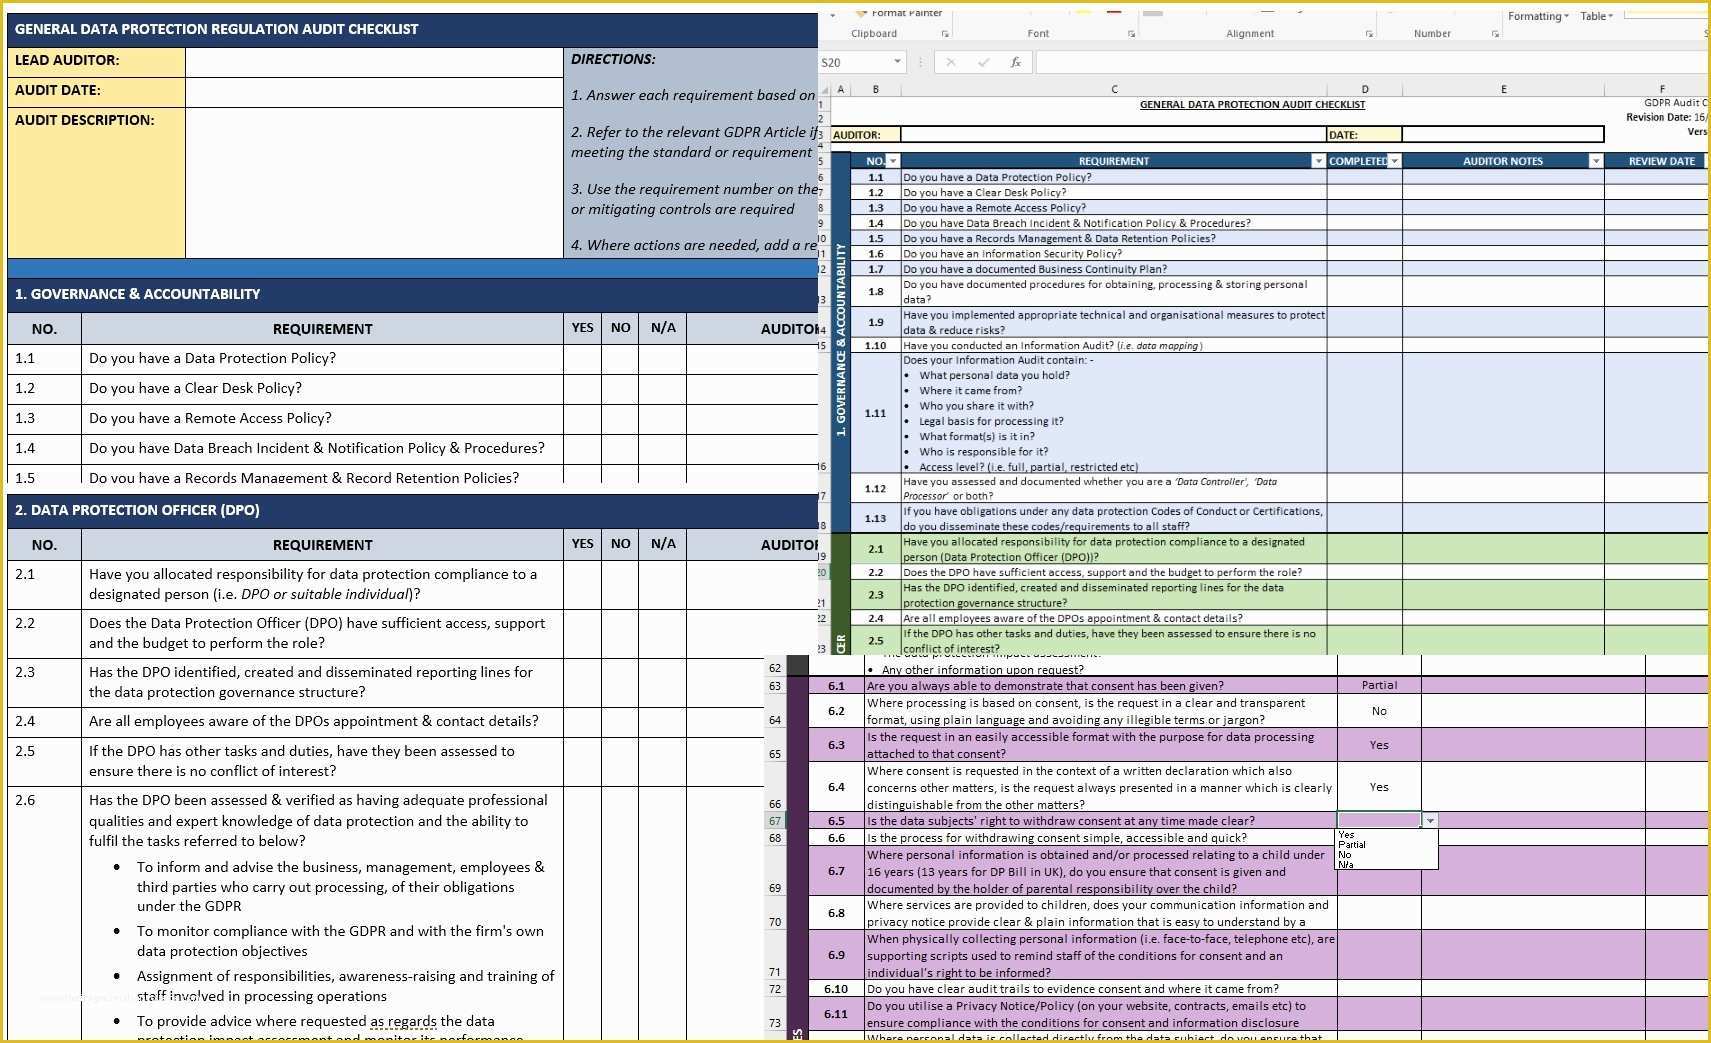
Task: Select column E header
Action: (1503, 89)
